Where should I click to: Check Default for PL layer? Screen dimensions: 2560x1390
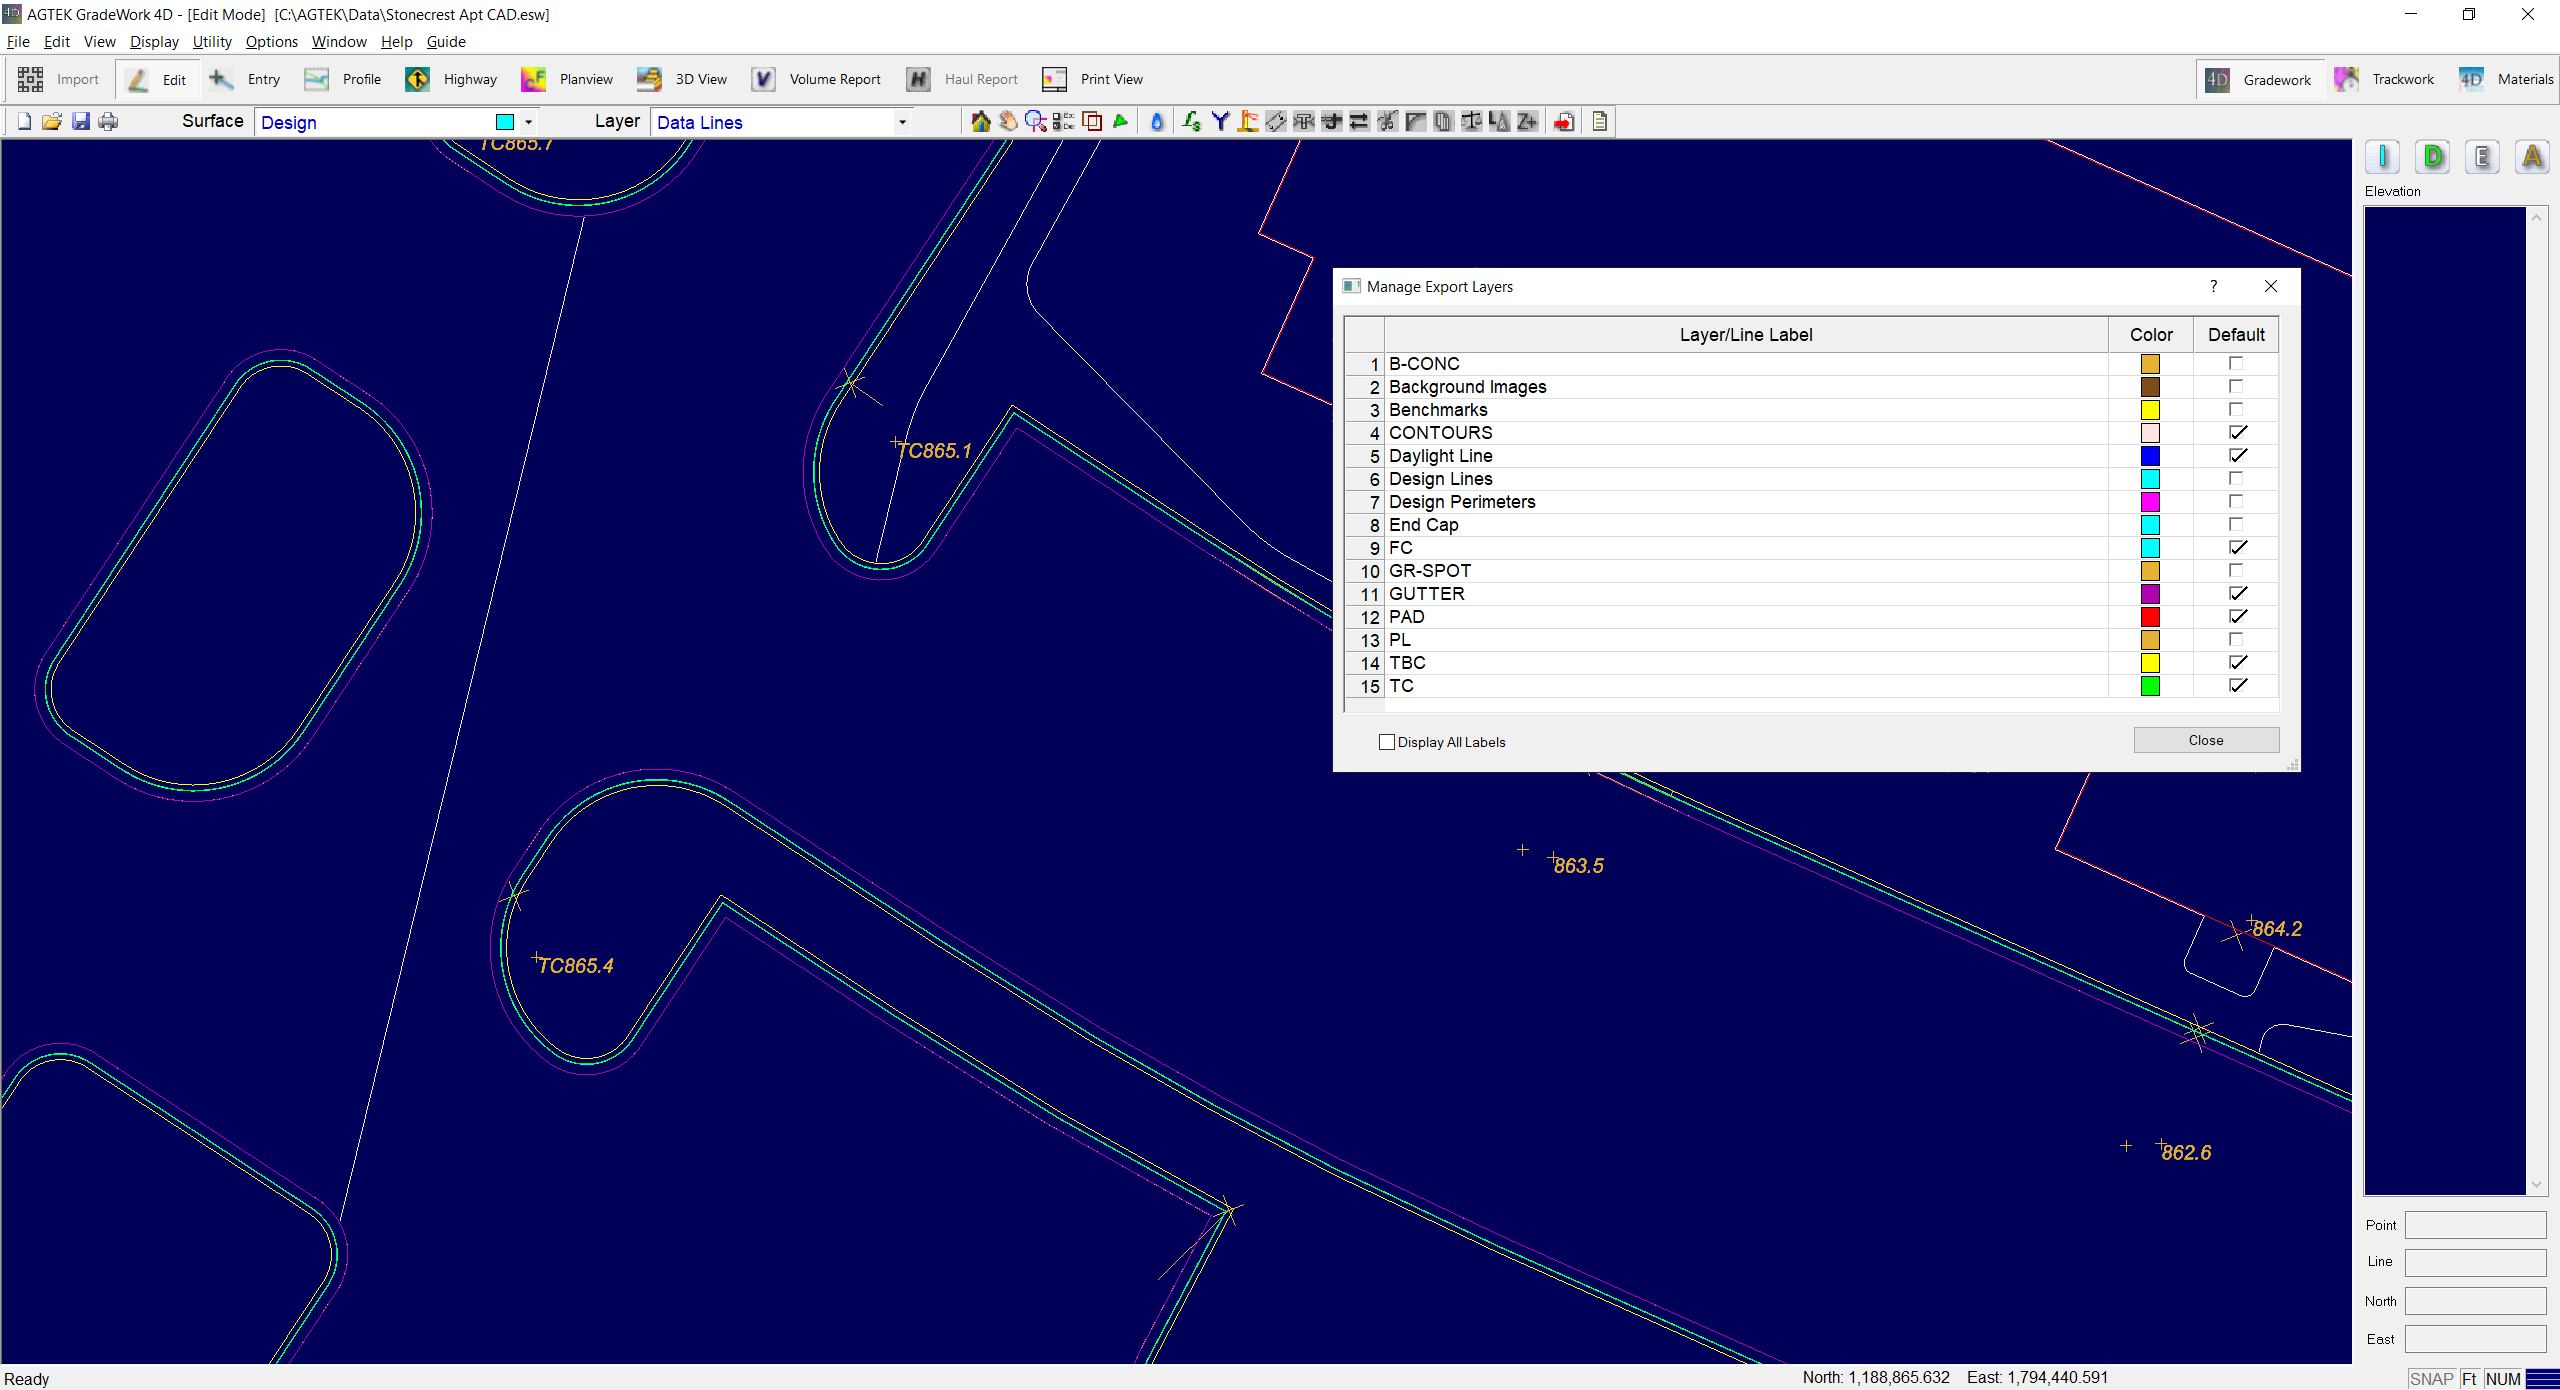(2236, 640)
